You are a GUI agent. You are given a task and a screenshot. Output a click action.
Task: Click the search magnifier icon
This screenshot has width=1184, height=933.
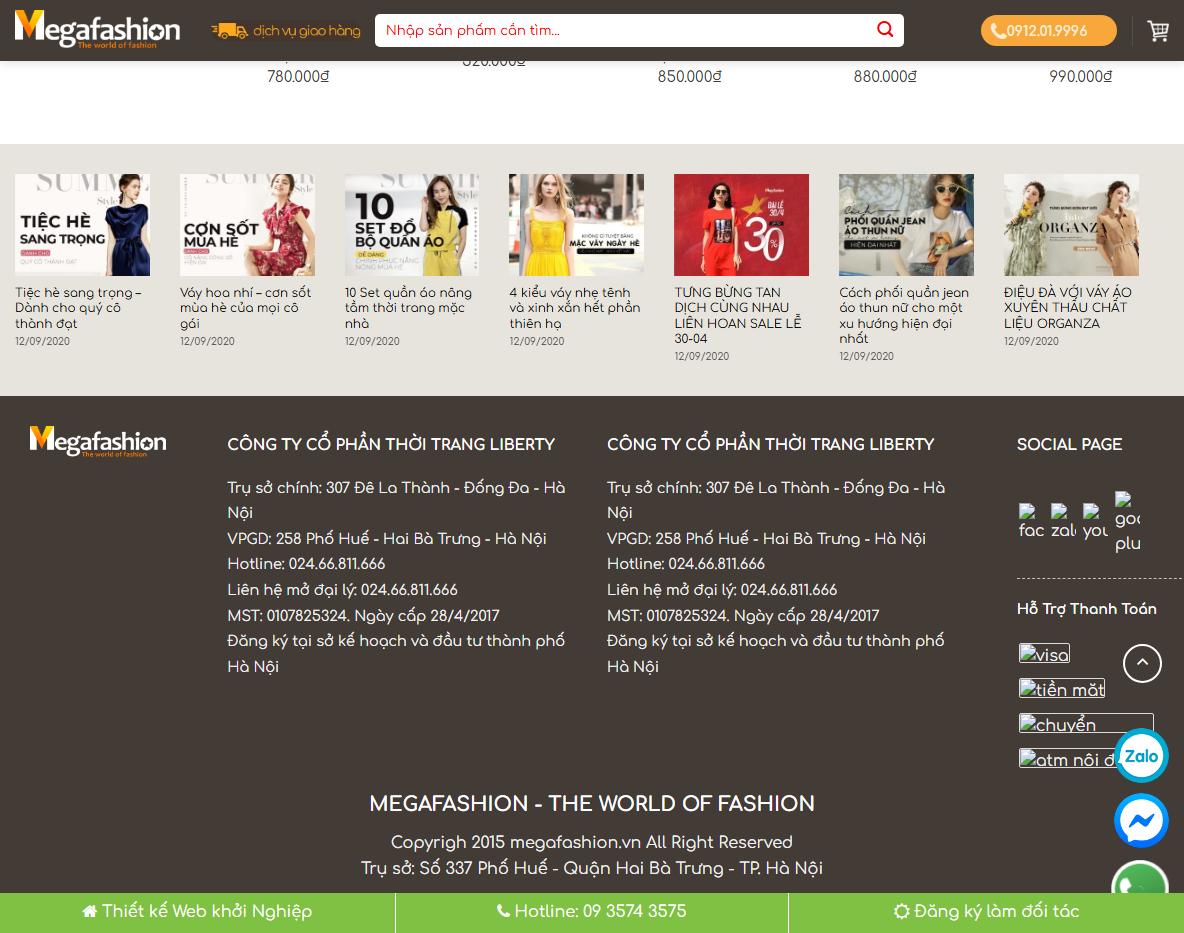click(x=884, y=30)
